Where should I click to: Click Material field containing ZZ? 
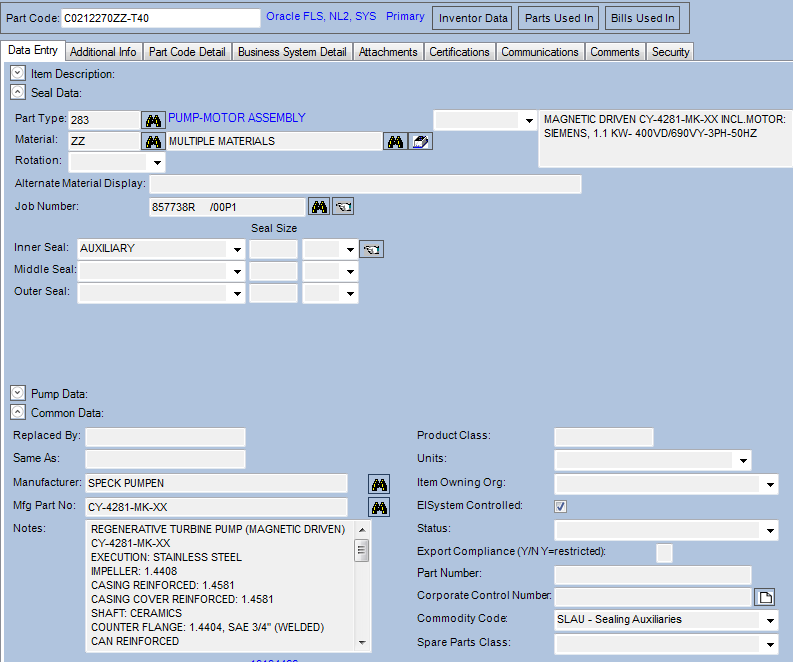coord(104,142)
